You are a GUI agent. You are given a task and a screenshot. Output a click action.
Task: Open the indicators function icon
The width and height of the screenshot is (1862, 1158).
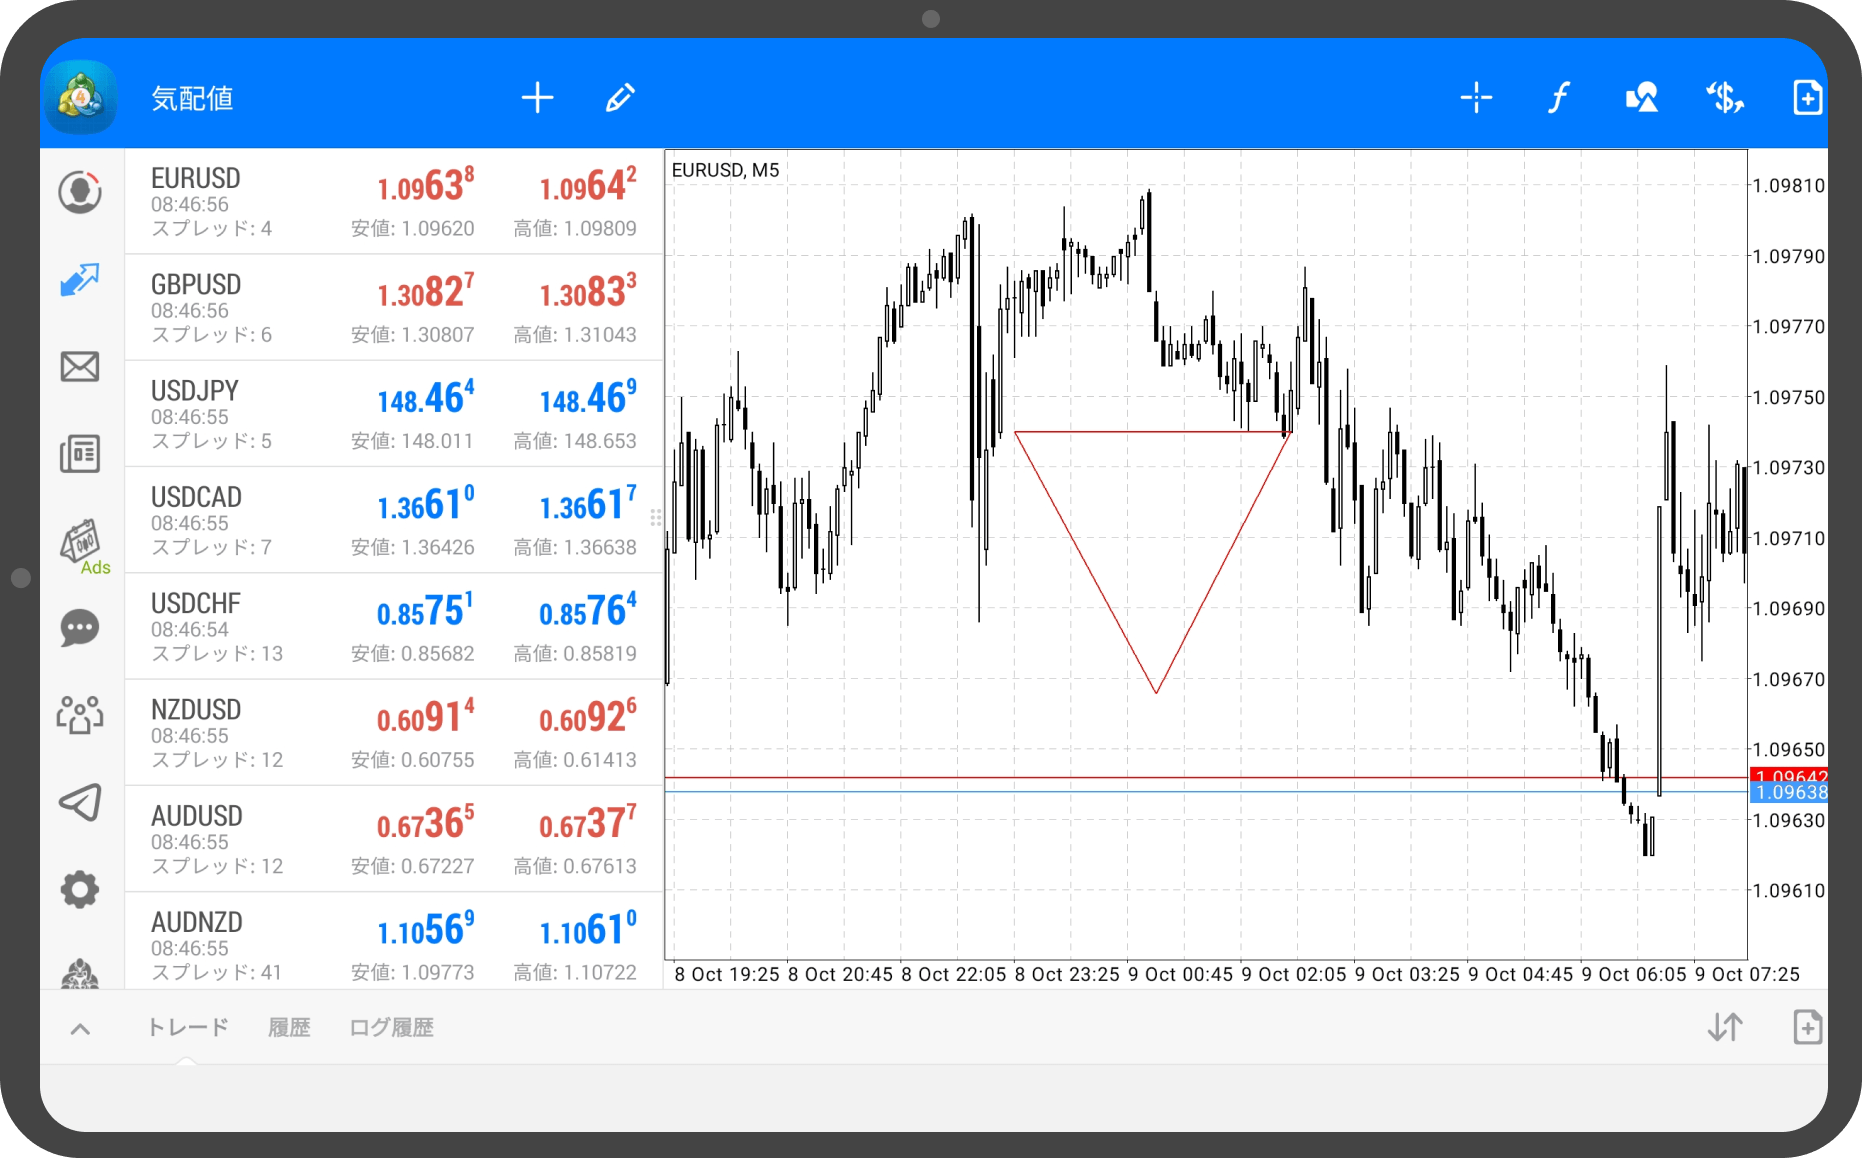[x=1558, y=98]
